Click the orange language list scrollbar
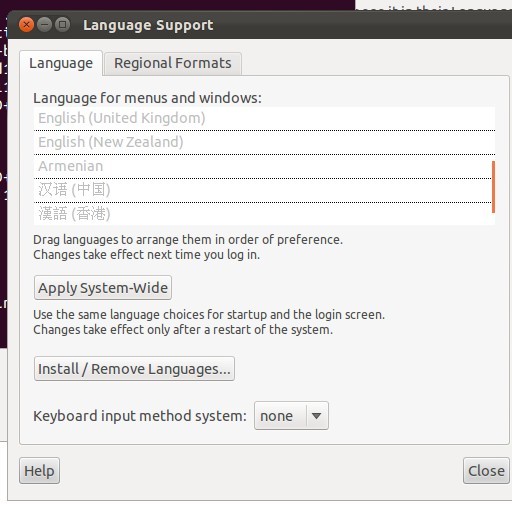This screenshot has width=512, height=522. pos(493,187)
